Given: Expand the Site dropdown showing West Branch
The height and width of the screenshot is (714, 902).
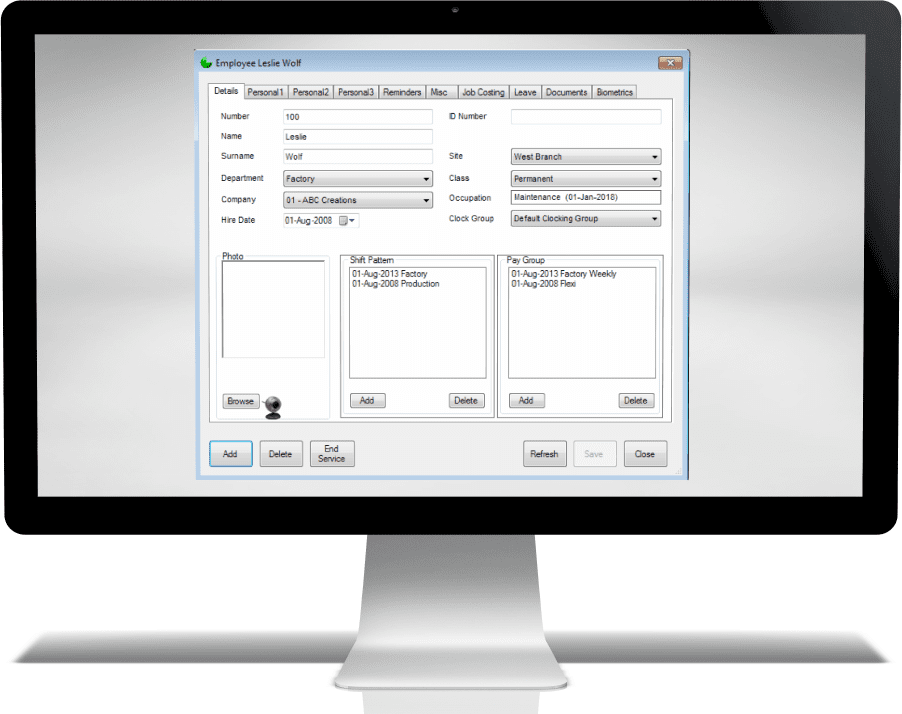Looking at the screenshot, I should point(655,158).
